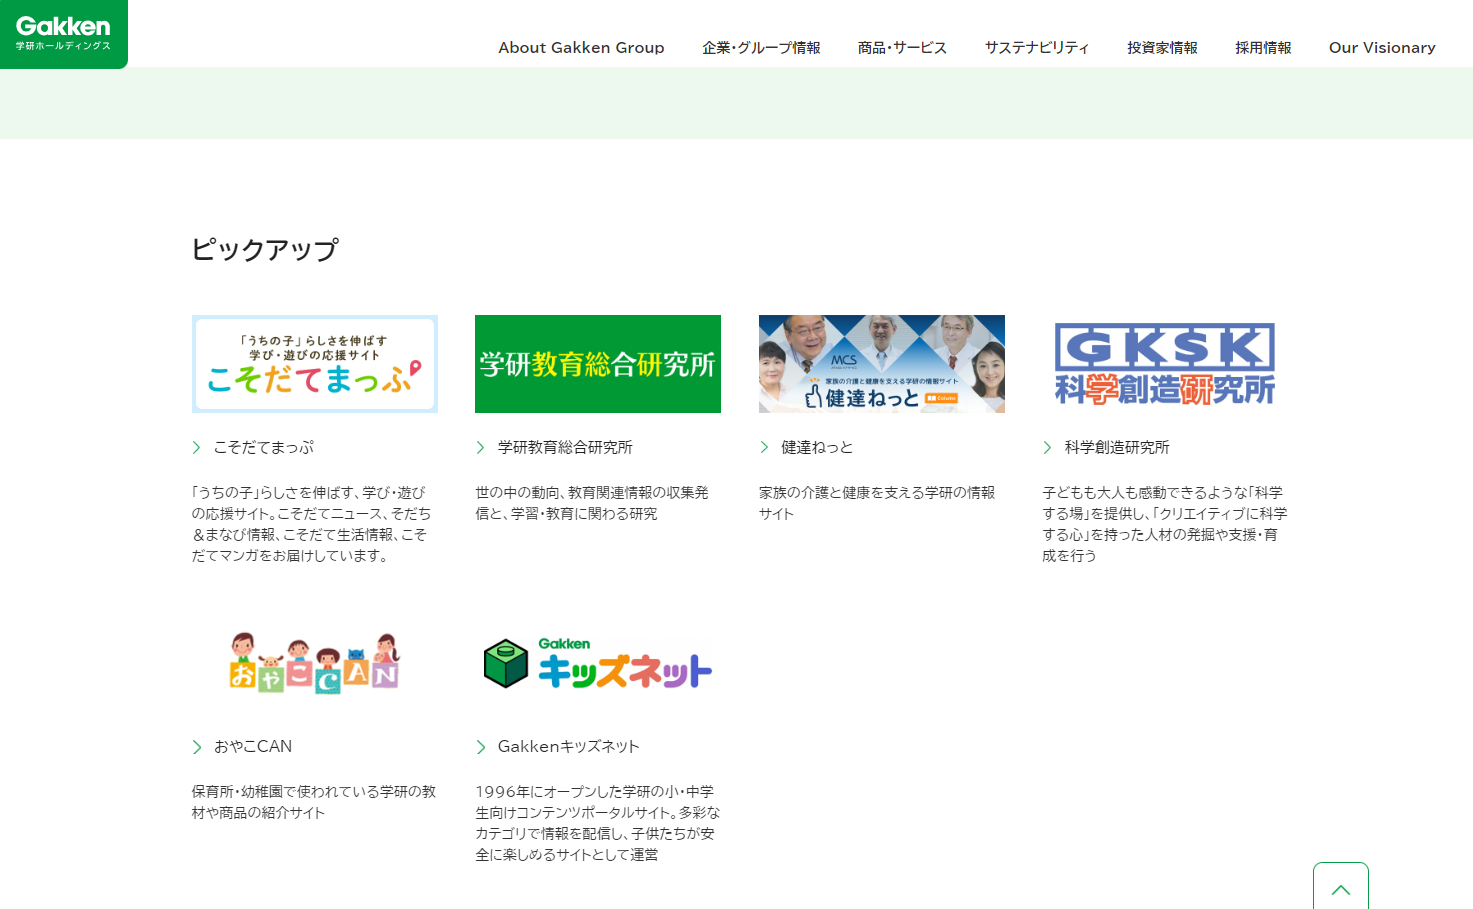This screenshot has height=909, width=1473.
Task: Click the こそだてまっぷ description starting 「うちの子」らしさ
Action: [312, 524]
